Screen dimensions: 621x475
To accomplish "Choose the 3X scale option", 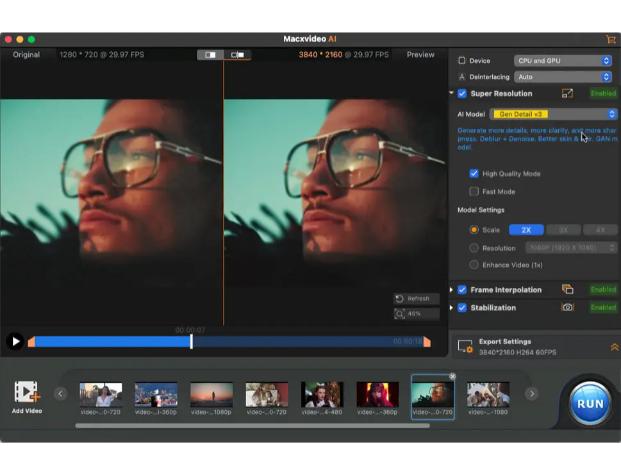I will pyautogui.click(x=563, y=230).
